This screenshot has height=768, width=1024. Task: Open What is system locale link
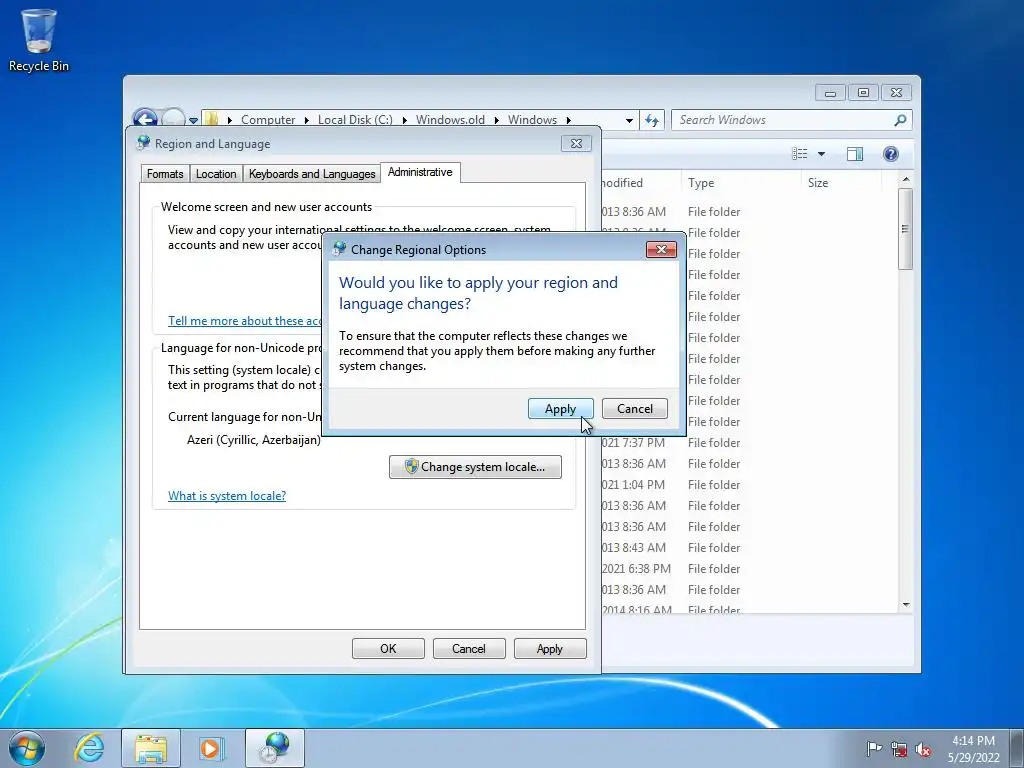point(227,496)
